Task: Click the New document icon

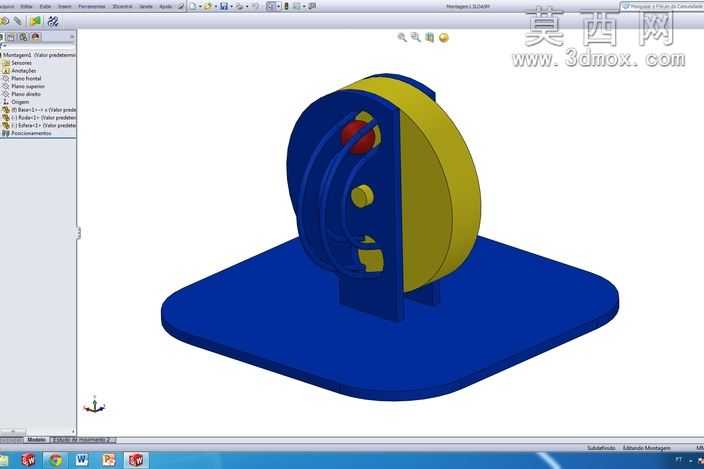Action: 193,6
